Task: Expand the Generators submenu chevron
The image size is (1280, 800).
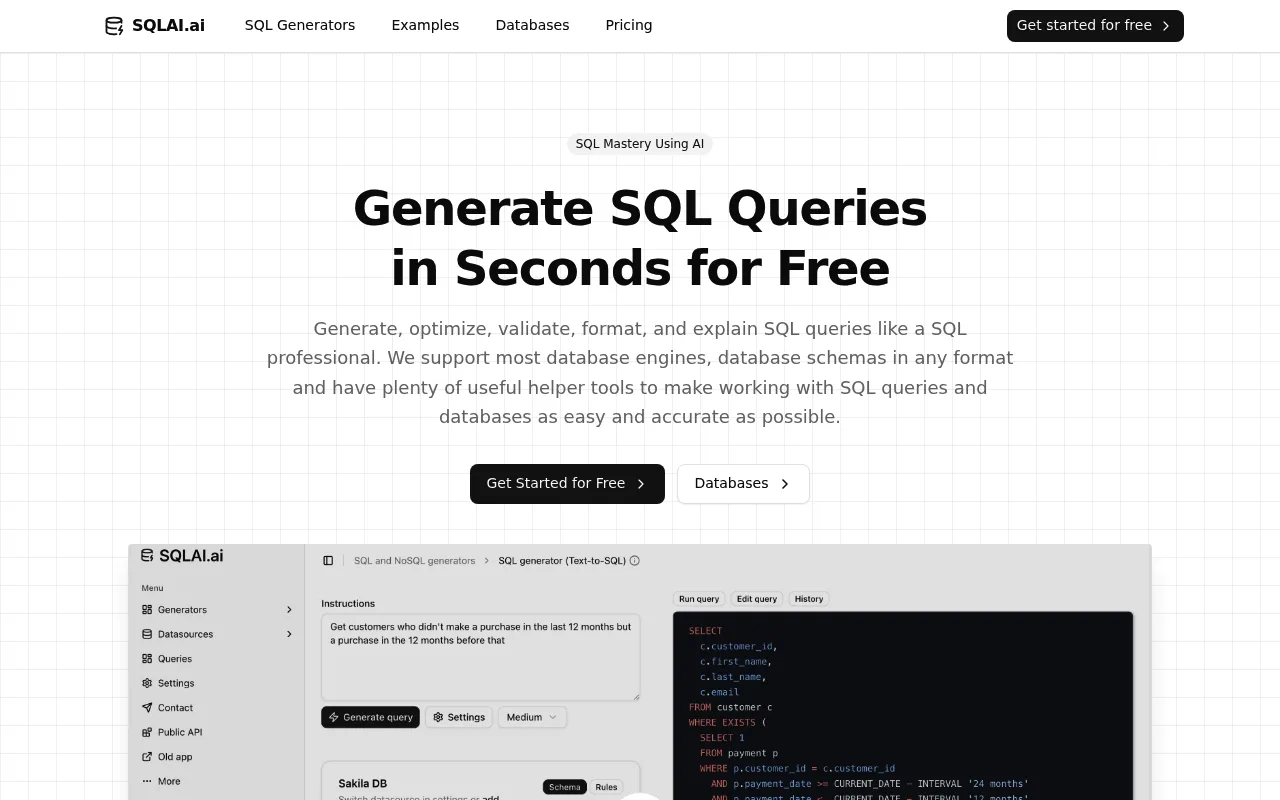Action: click(x=289, y=610)
